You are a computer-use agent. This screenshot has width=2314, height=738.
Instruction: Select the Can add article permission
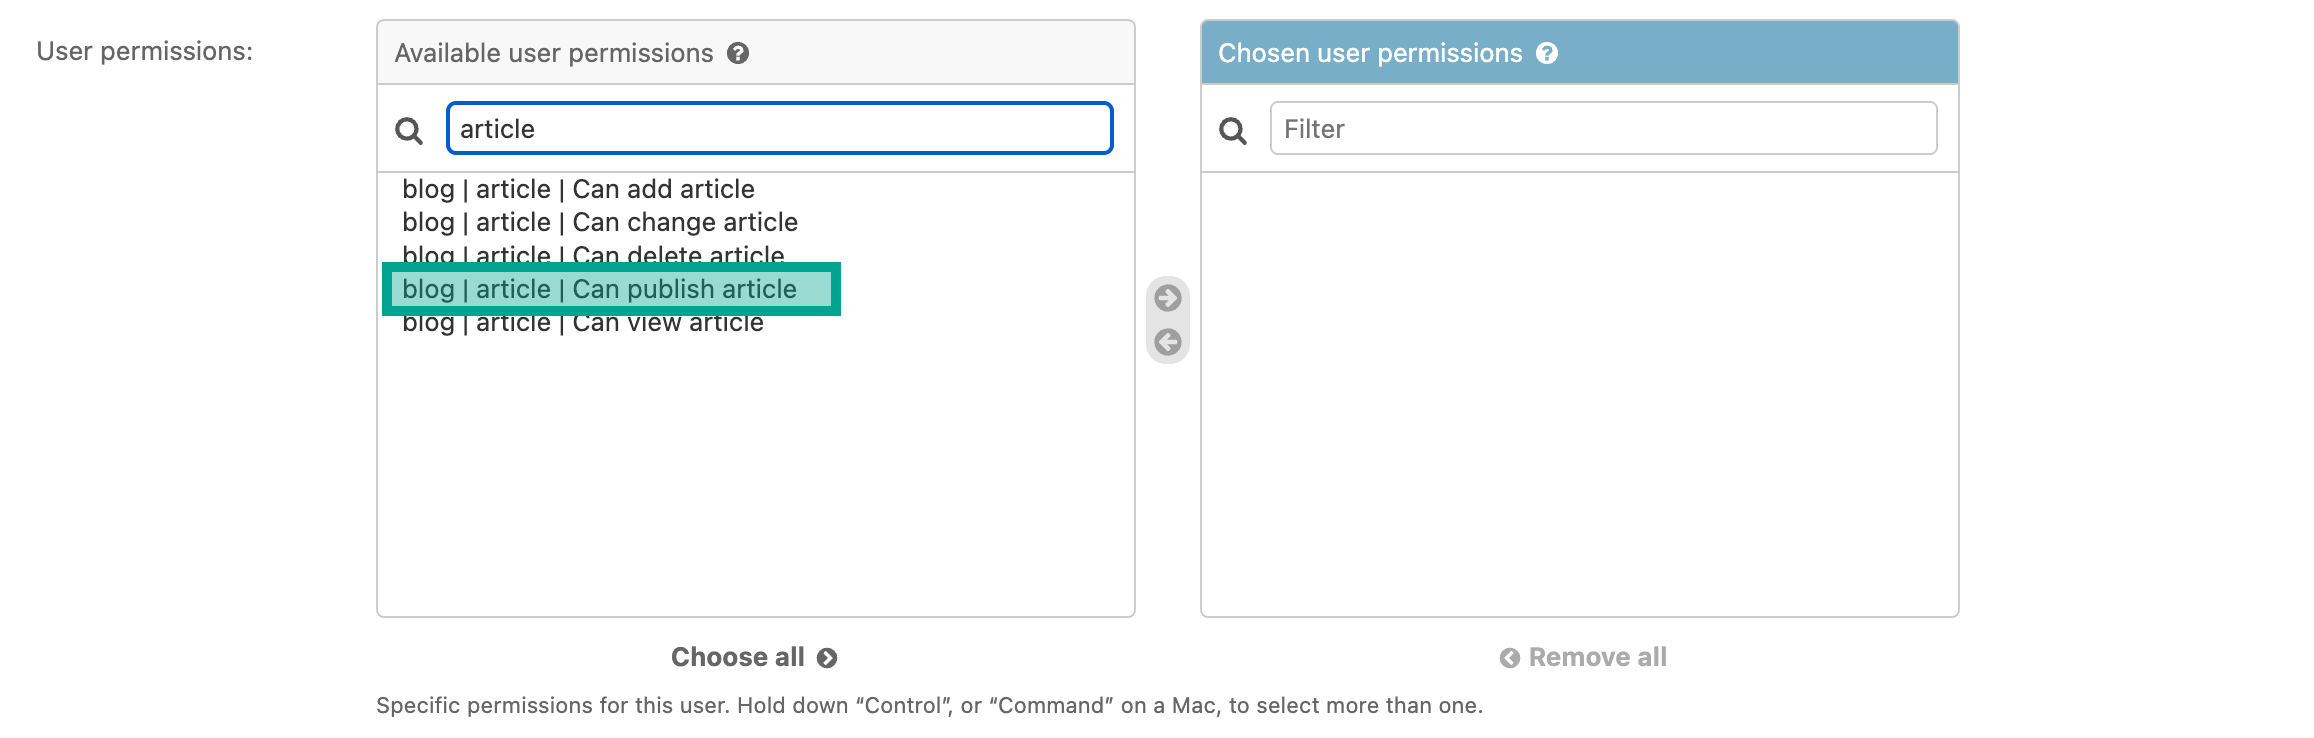(578, 189)
